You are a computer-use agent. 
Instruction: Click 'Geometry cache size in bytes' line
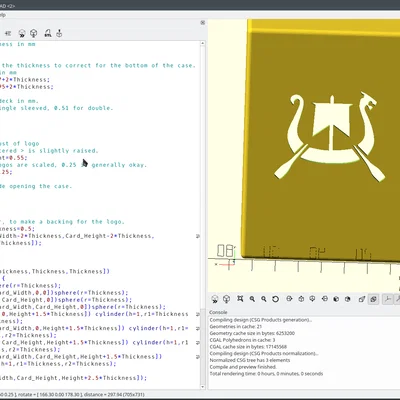pyautogui.click(x=252, y=333)
